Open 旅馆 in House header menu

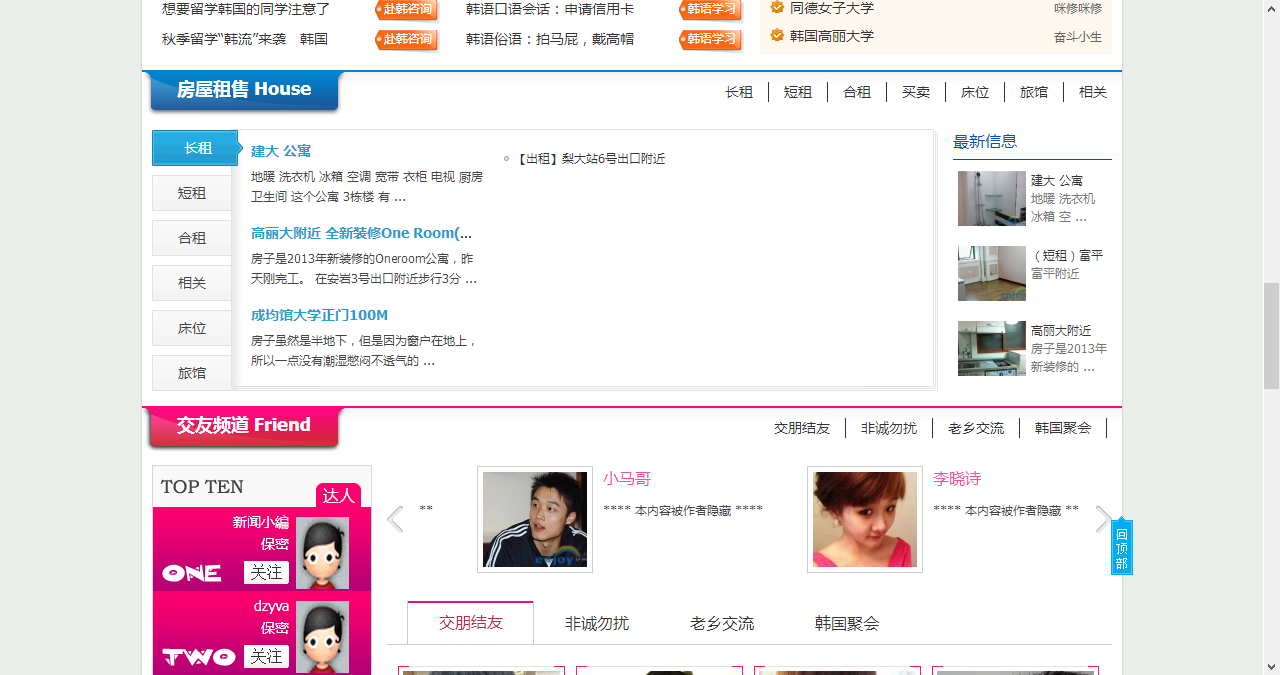[1034, 92]
